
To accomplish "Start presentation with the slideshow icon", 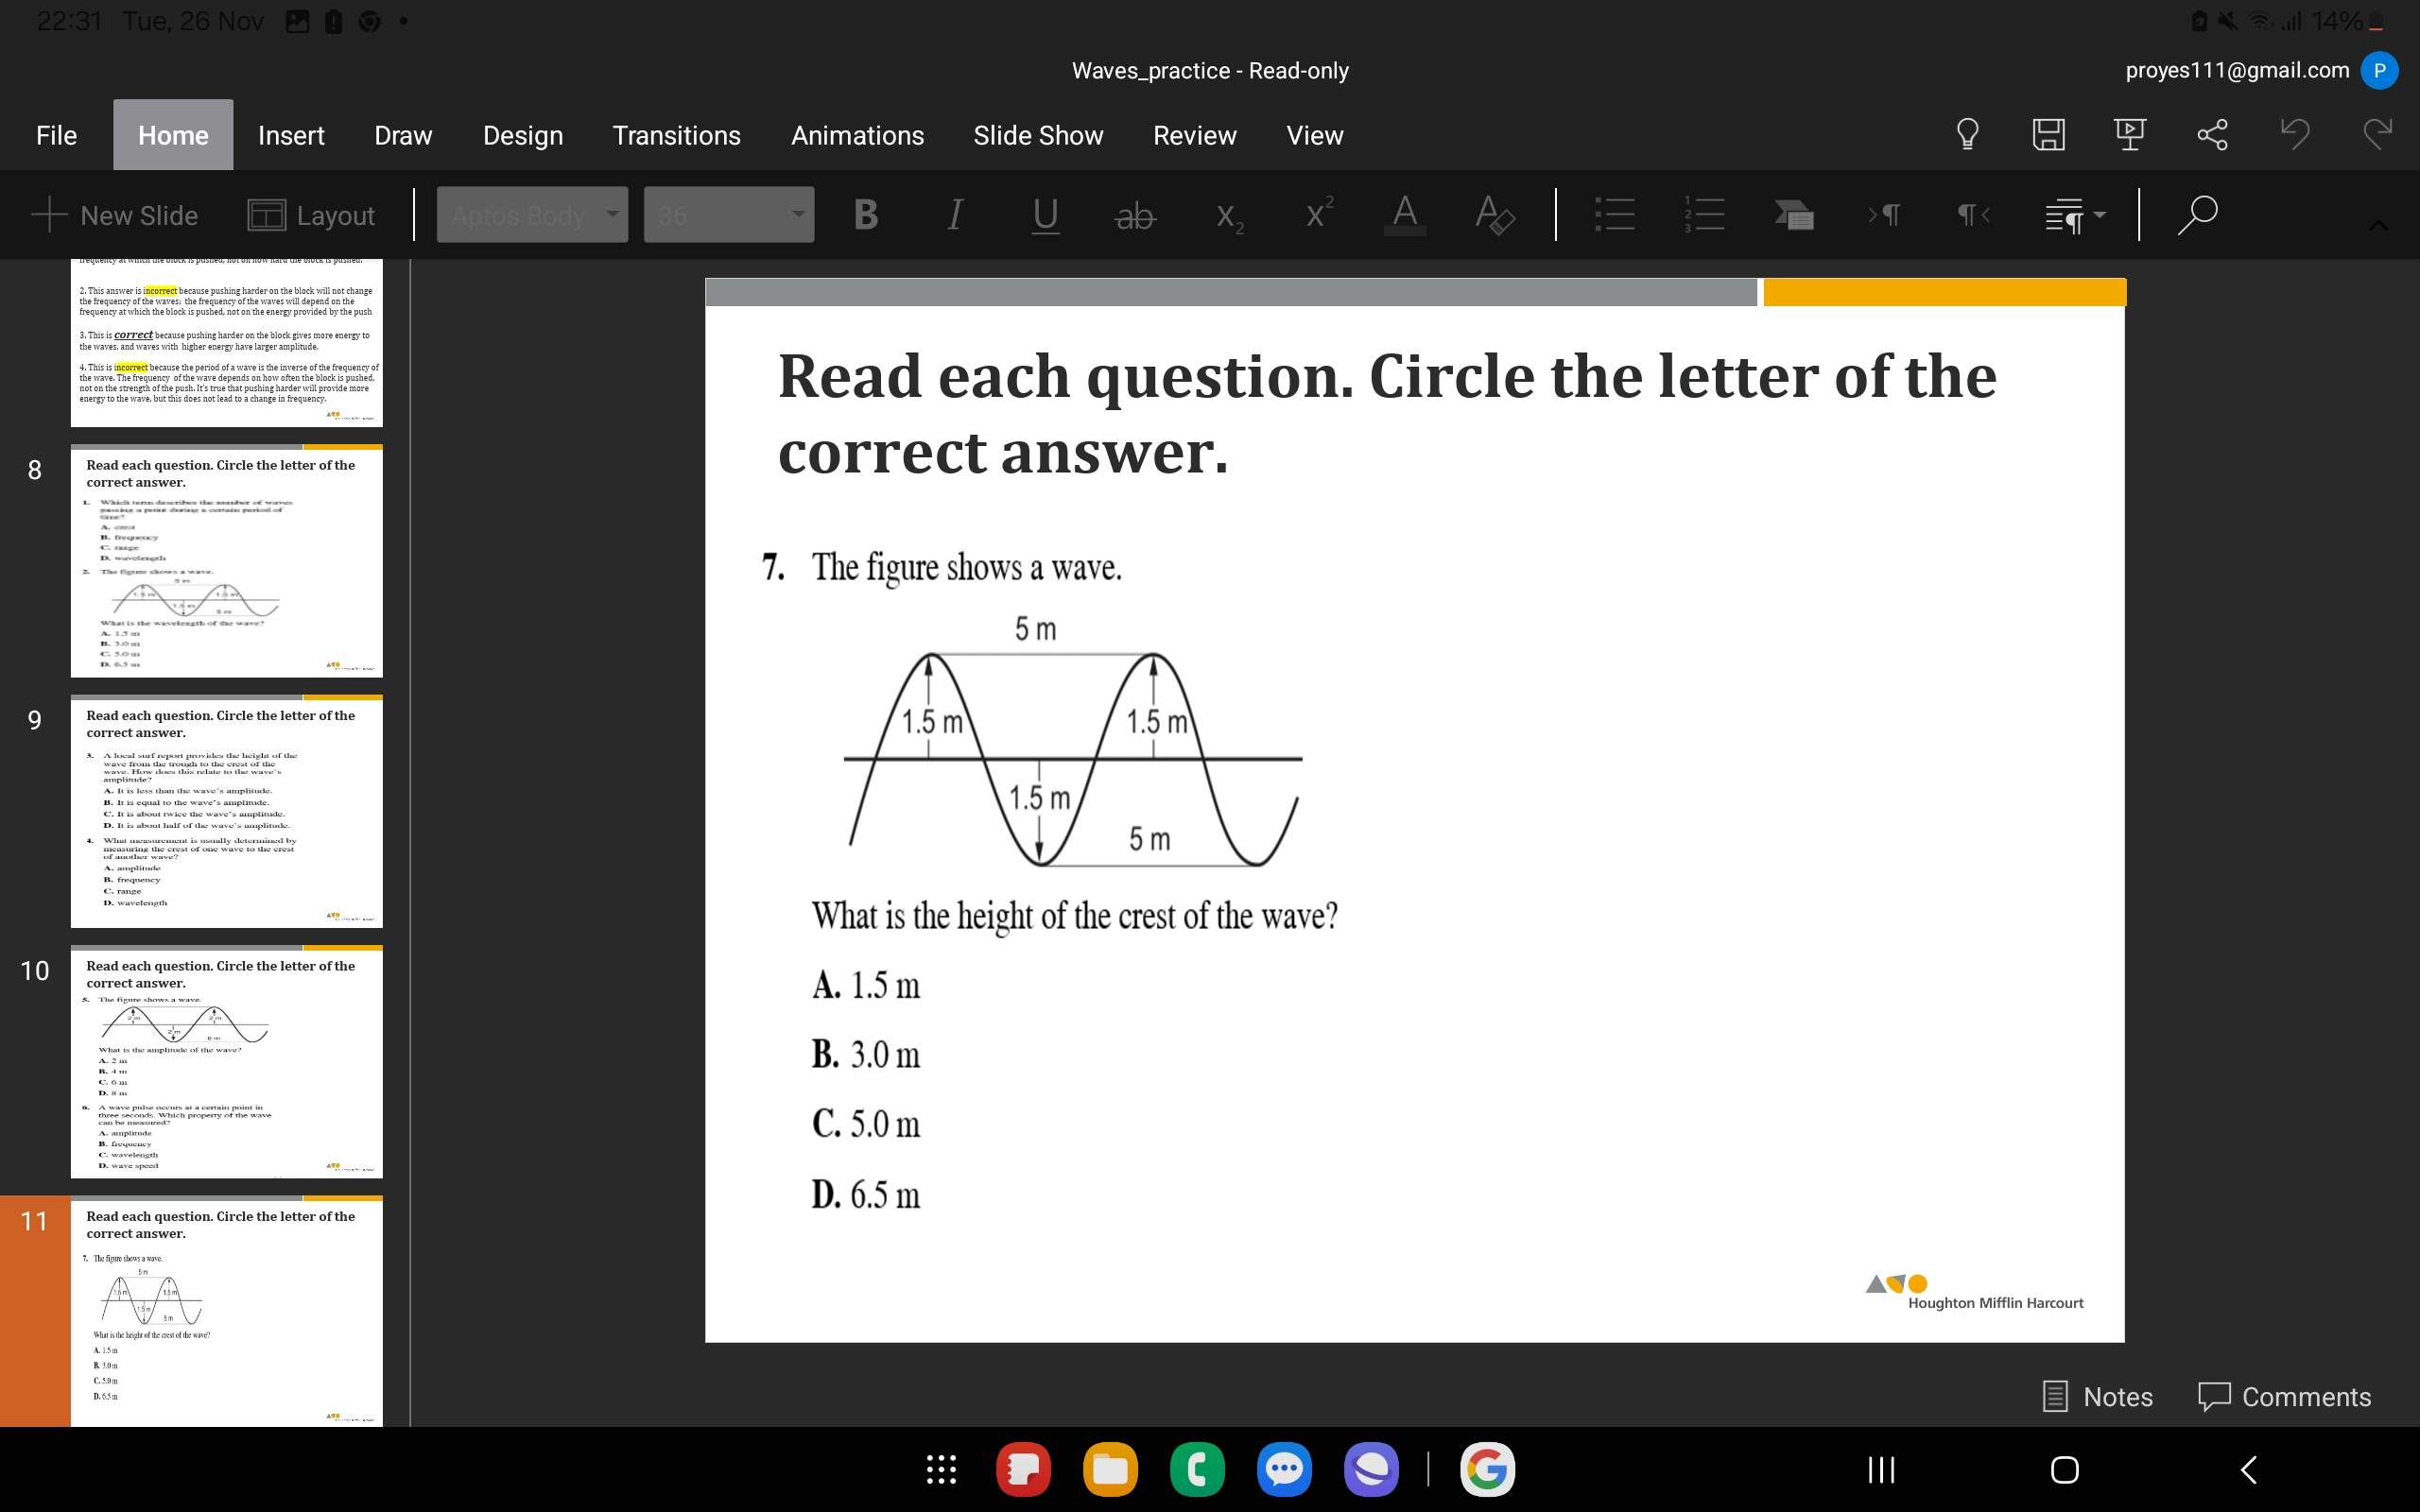I will [x=2130, y=134].
